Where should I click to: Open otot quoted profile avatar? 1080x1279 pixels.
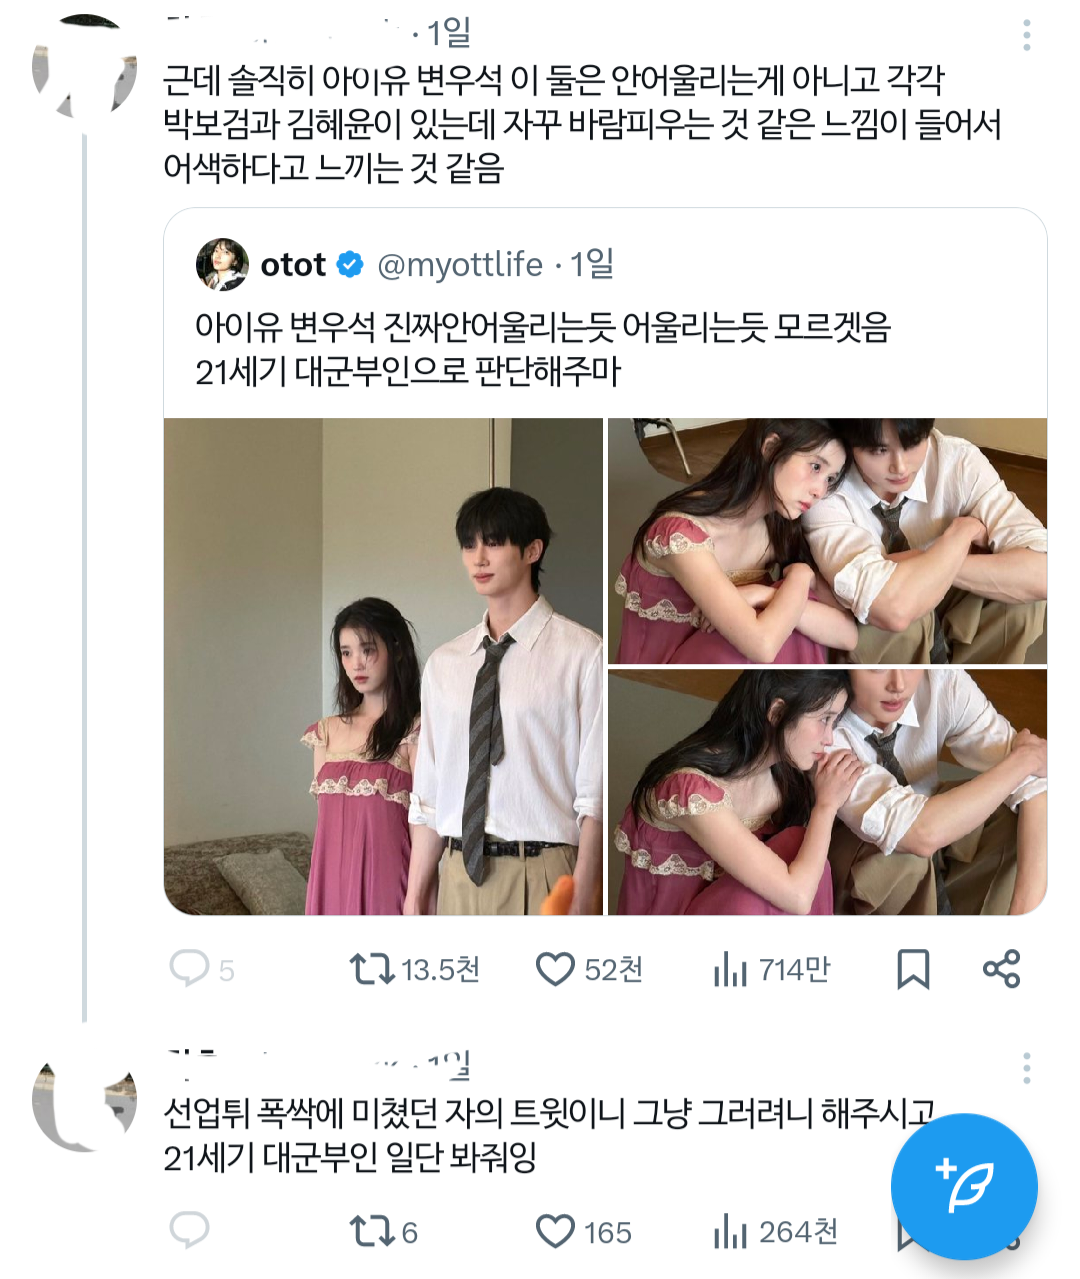click(222, 264)
